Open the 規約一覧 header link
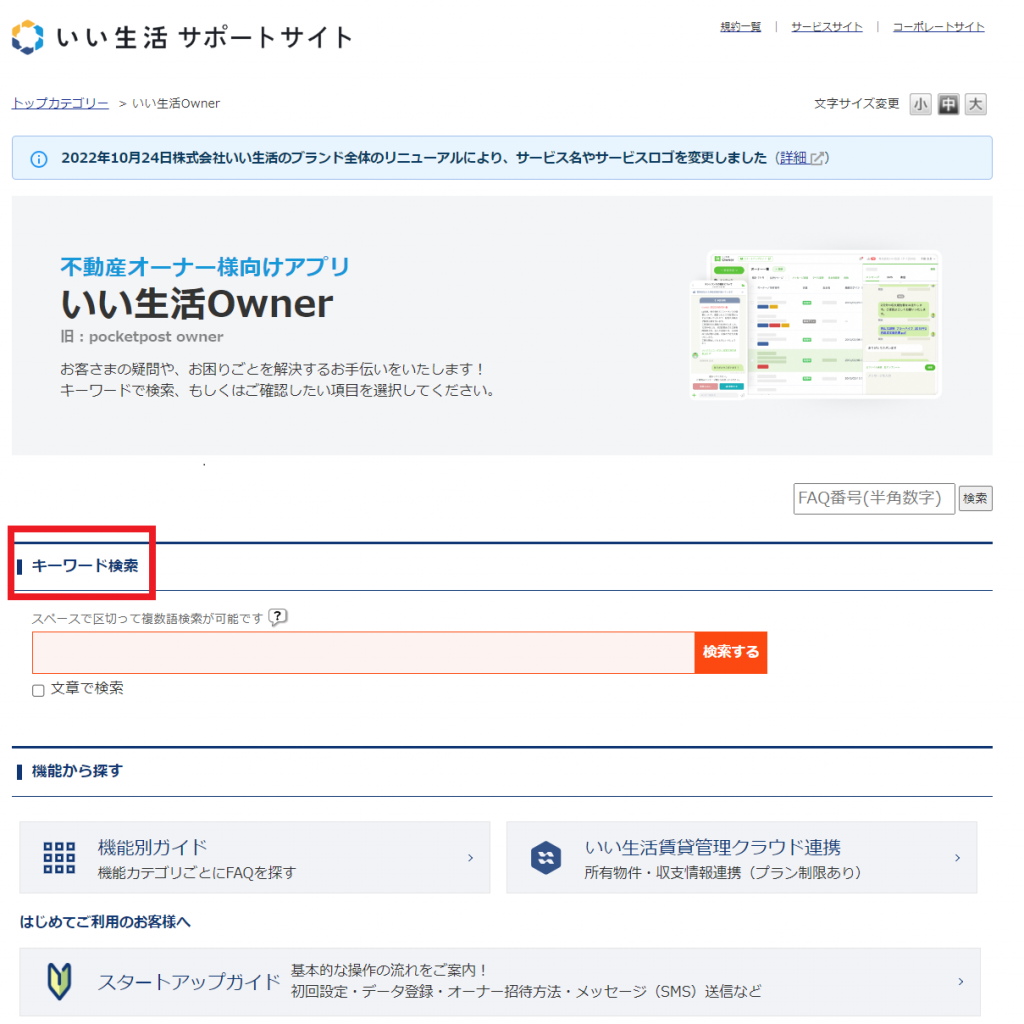The width and height of the screenshot is (1024, 1024). point(741,27)
